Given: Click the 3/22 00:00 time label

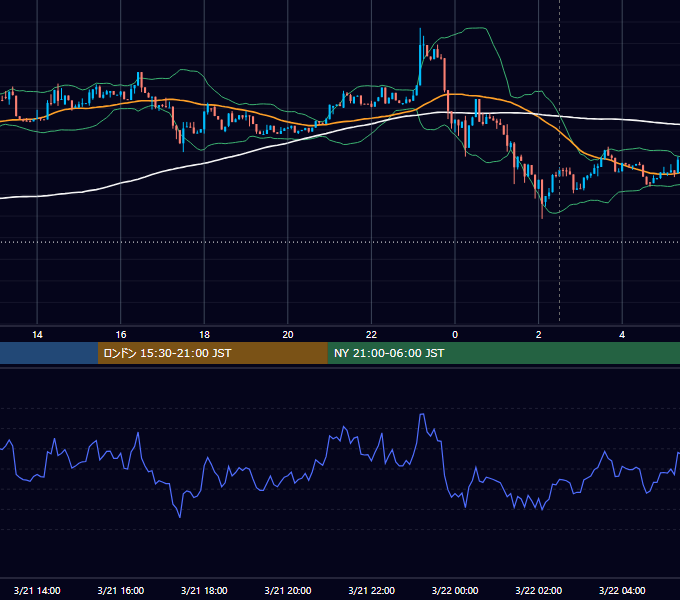Looking at the screenshot, I should coord(455,590).
